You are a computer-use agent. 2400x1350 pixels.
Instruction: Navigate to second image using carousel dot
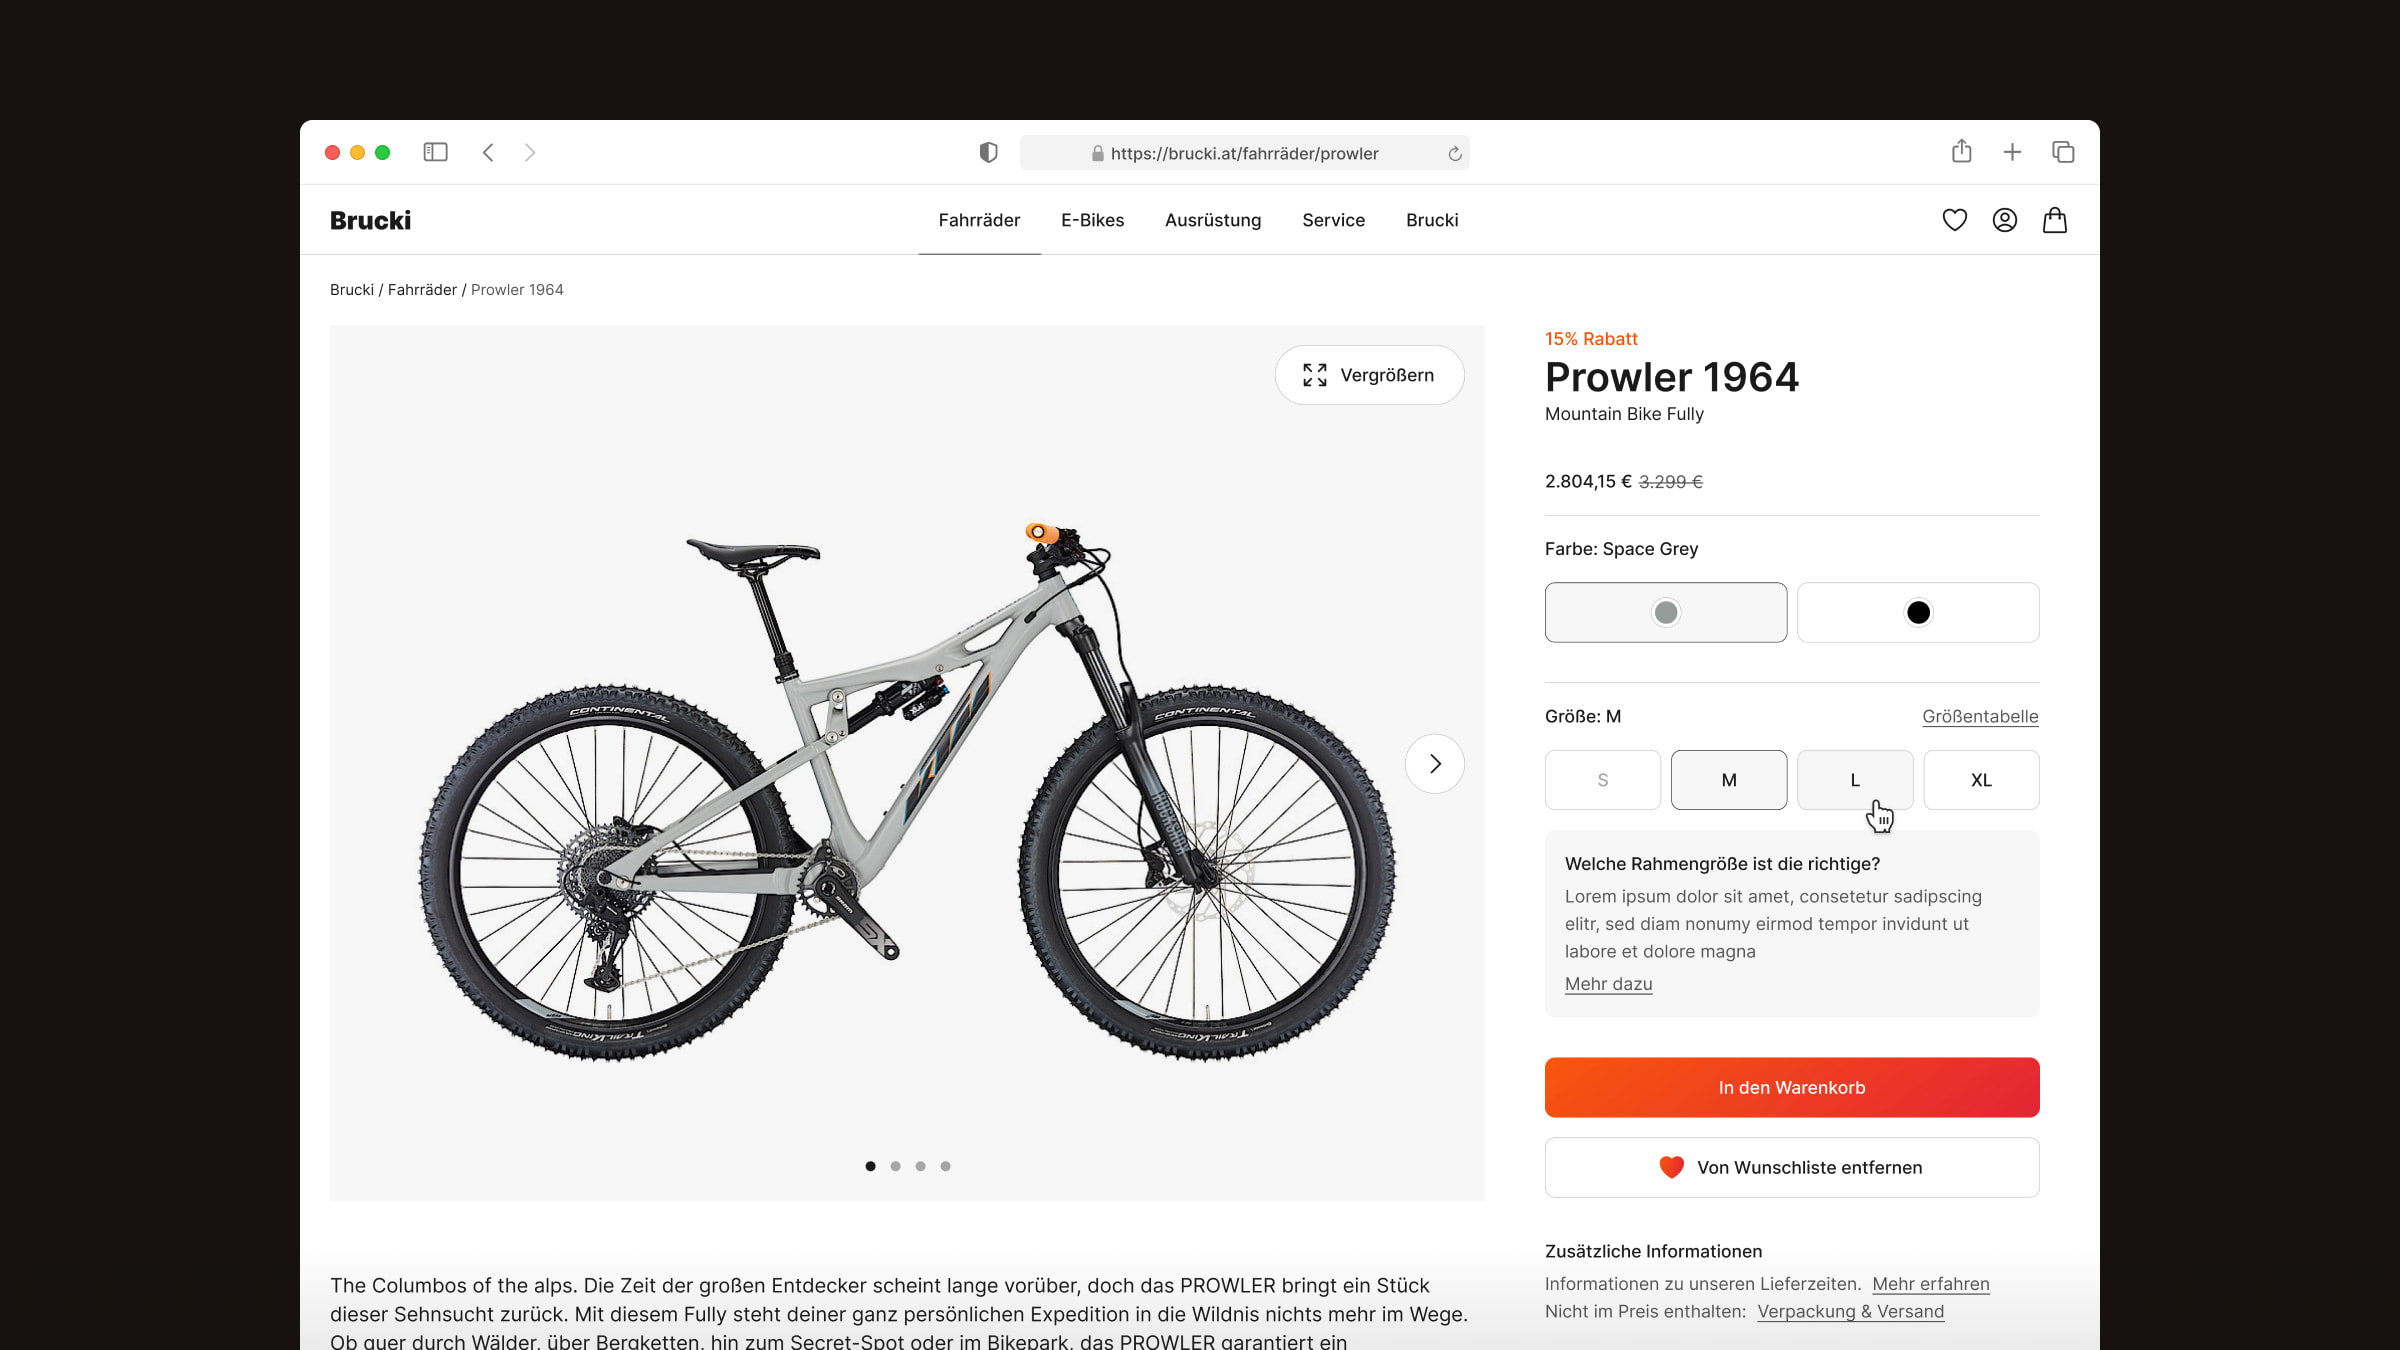[895, 1165]
